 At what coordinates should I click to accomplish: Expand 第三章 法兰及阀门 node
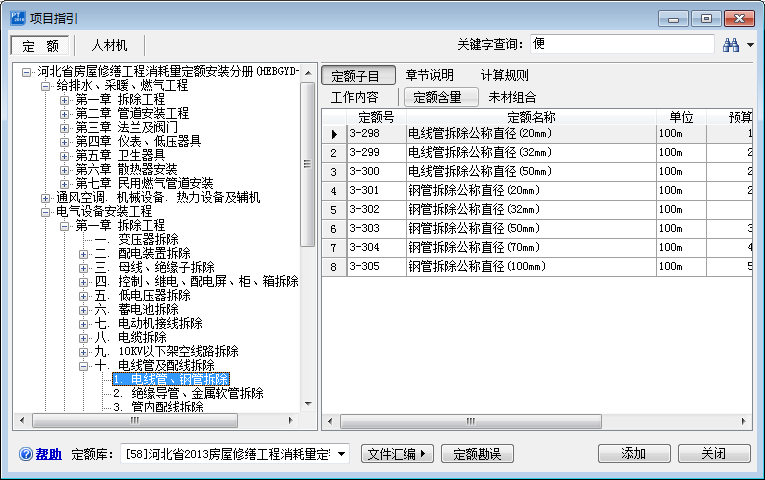[x=64, y=128]
